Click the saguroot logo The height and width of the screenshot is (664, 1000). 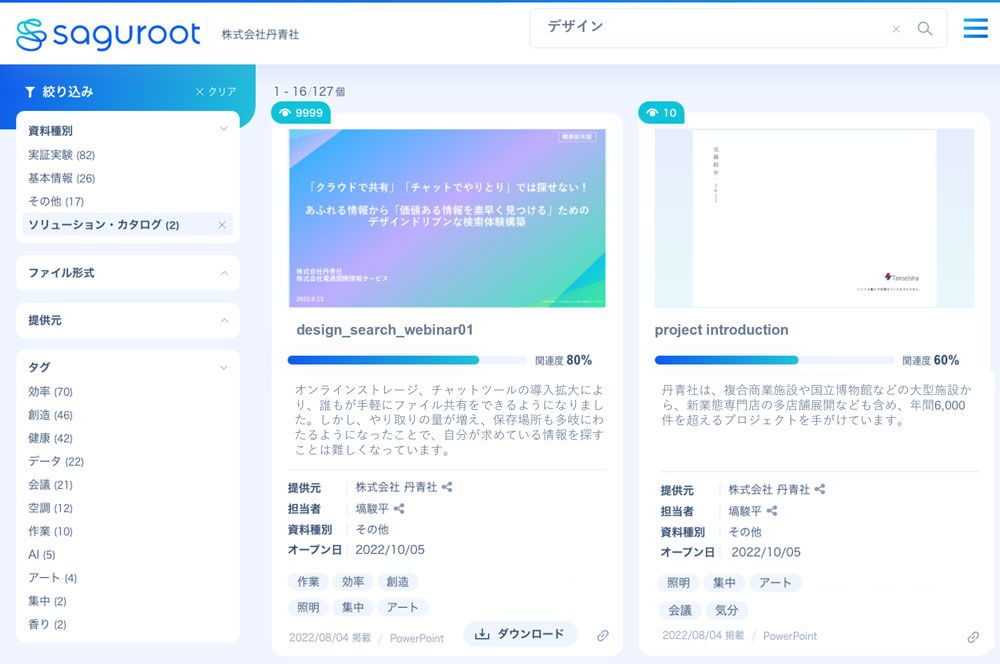tap(108, 34)
